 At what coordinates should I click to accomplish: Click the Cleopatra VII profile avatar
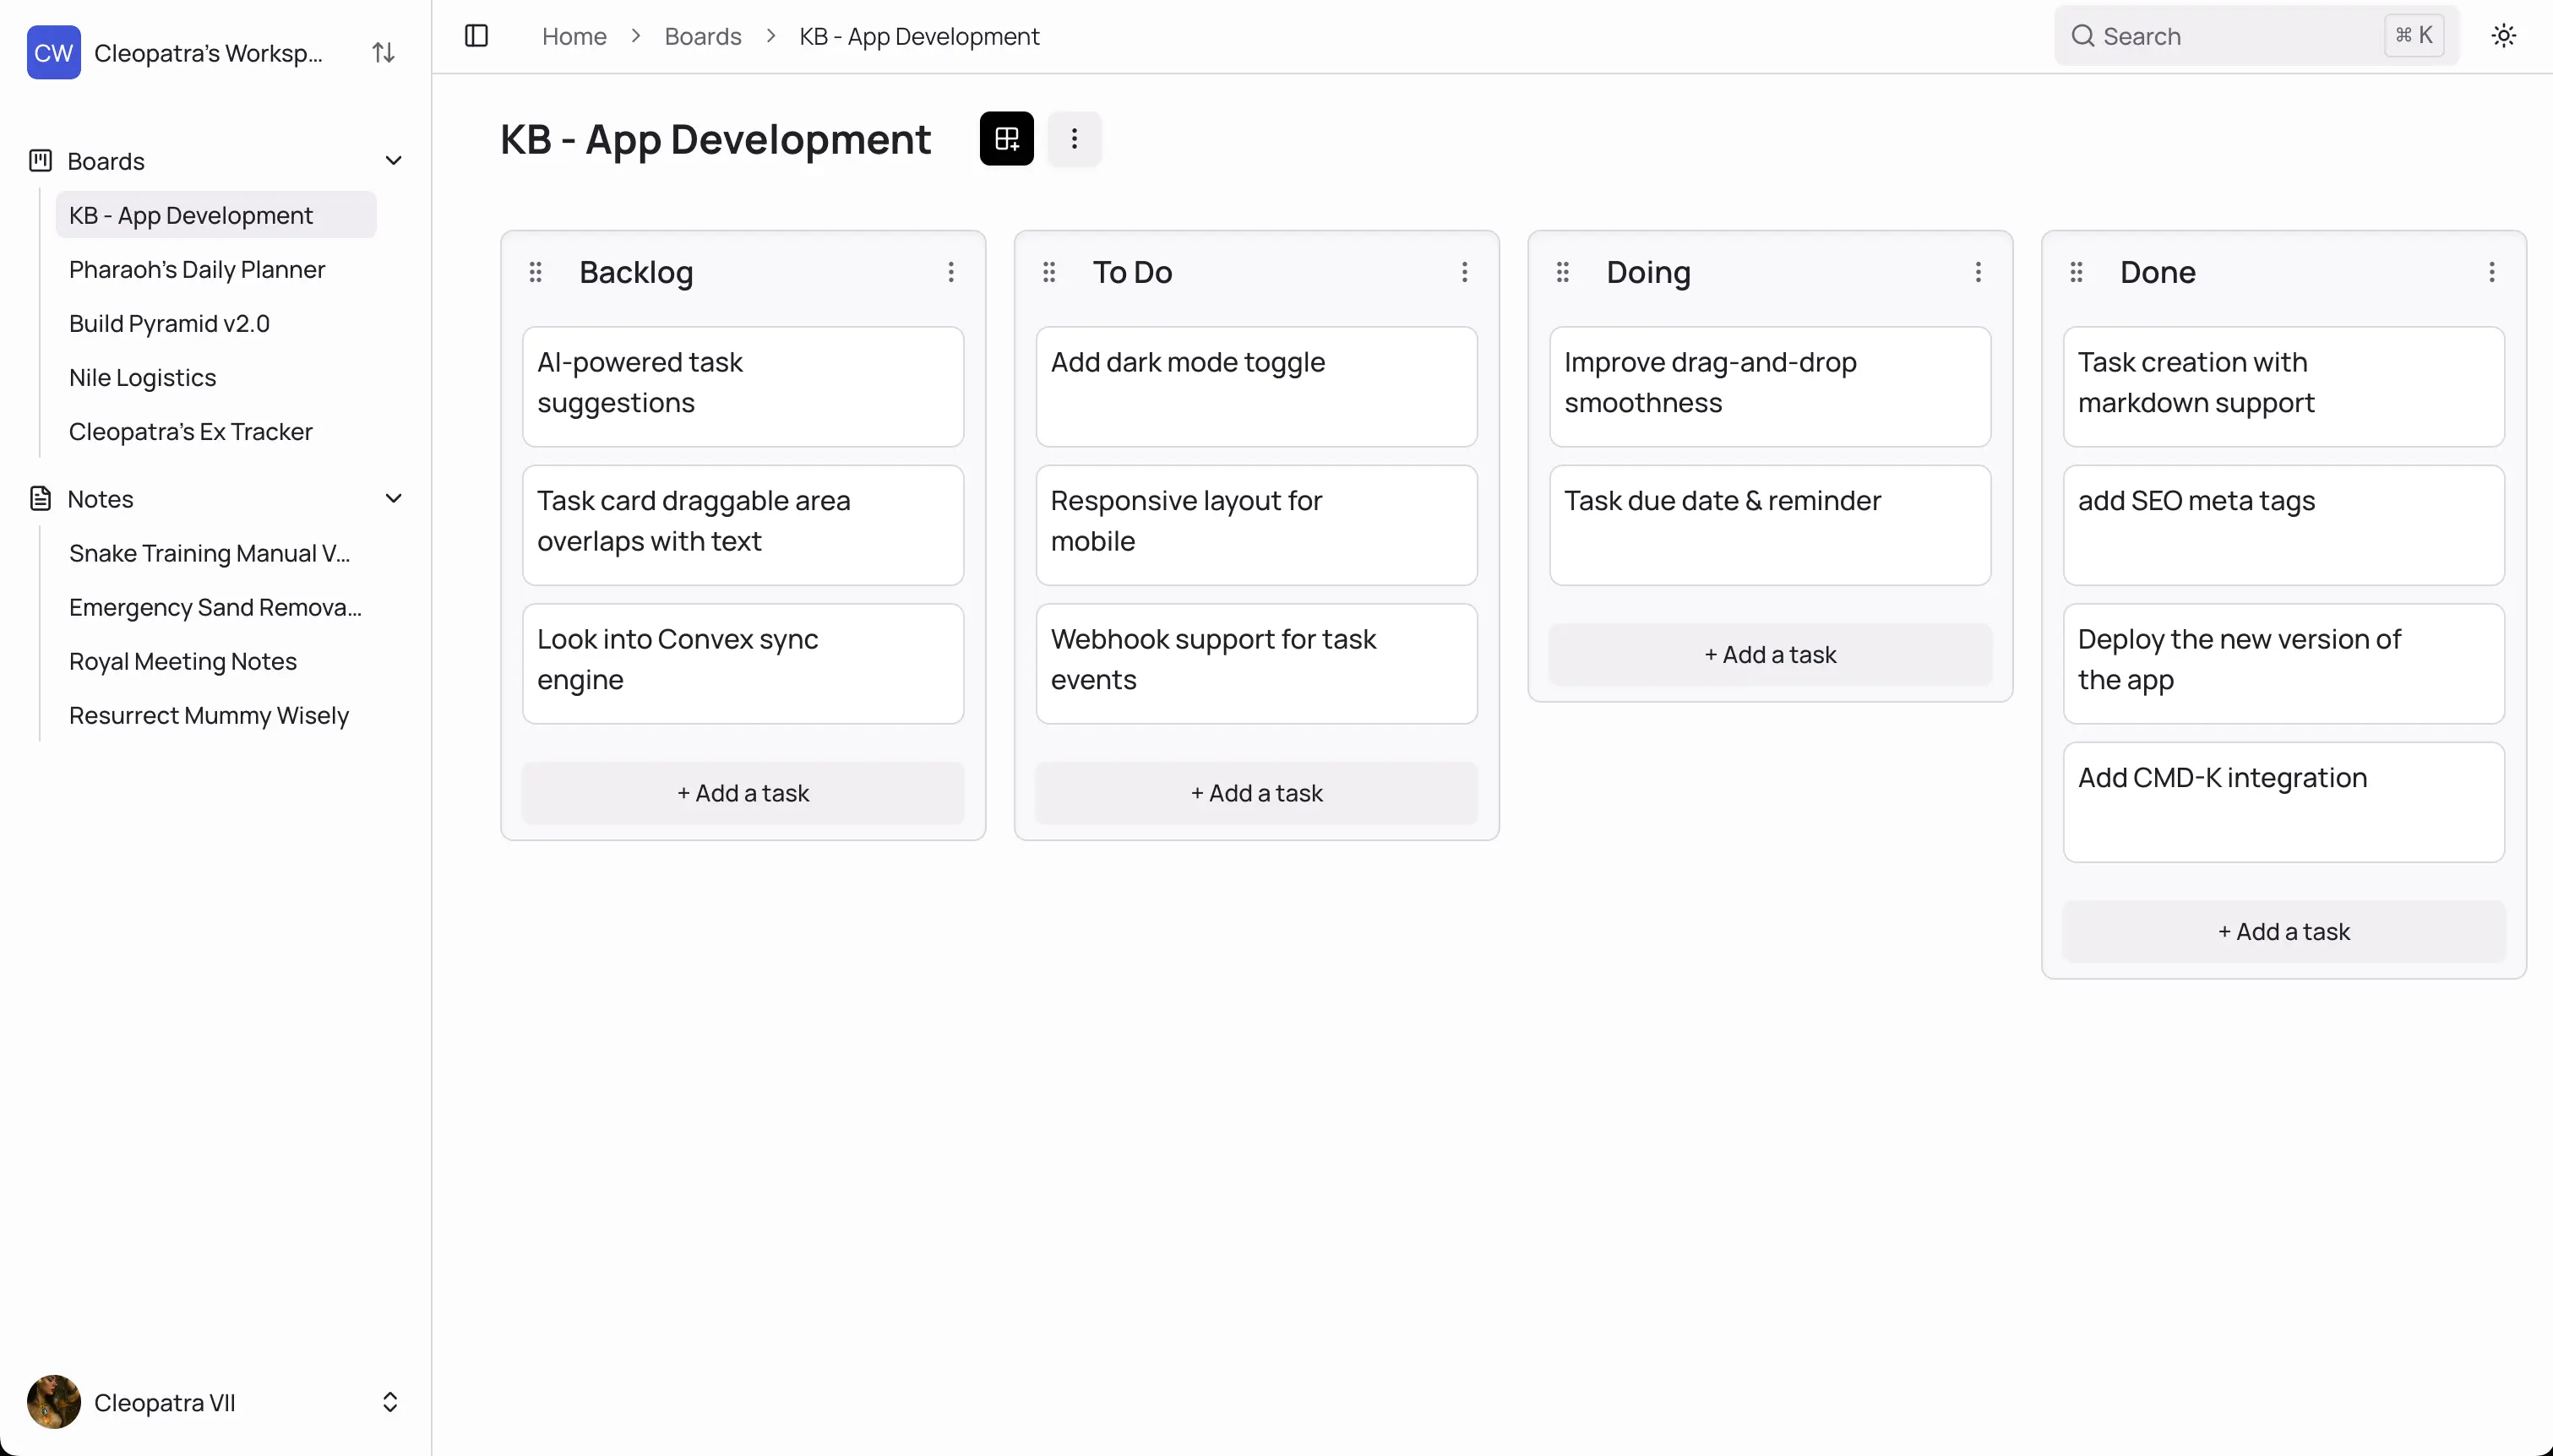pos(53,1401)
